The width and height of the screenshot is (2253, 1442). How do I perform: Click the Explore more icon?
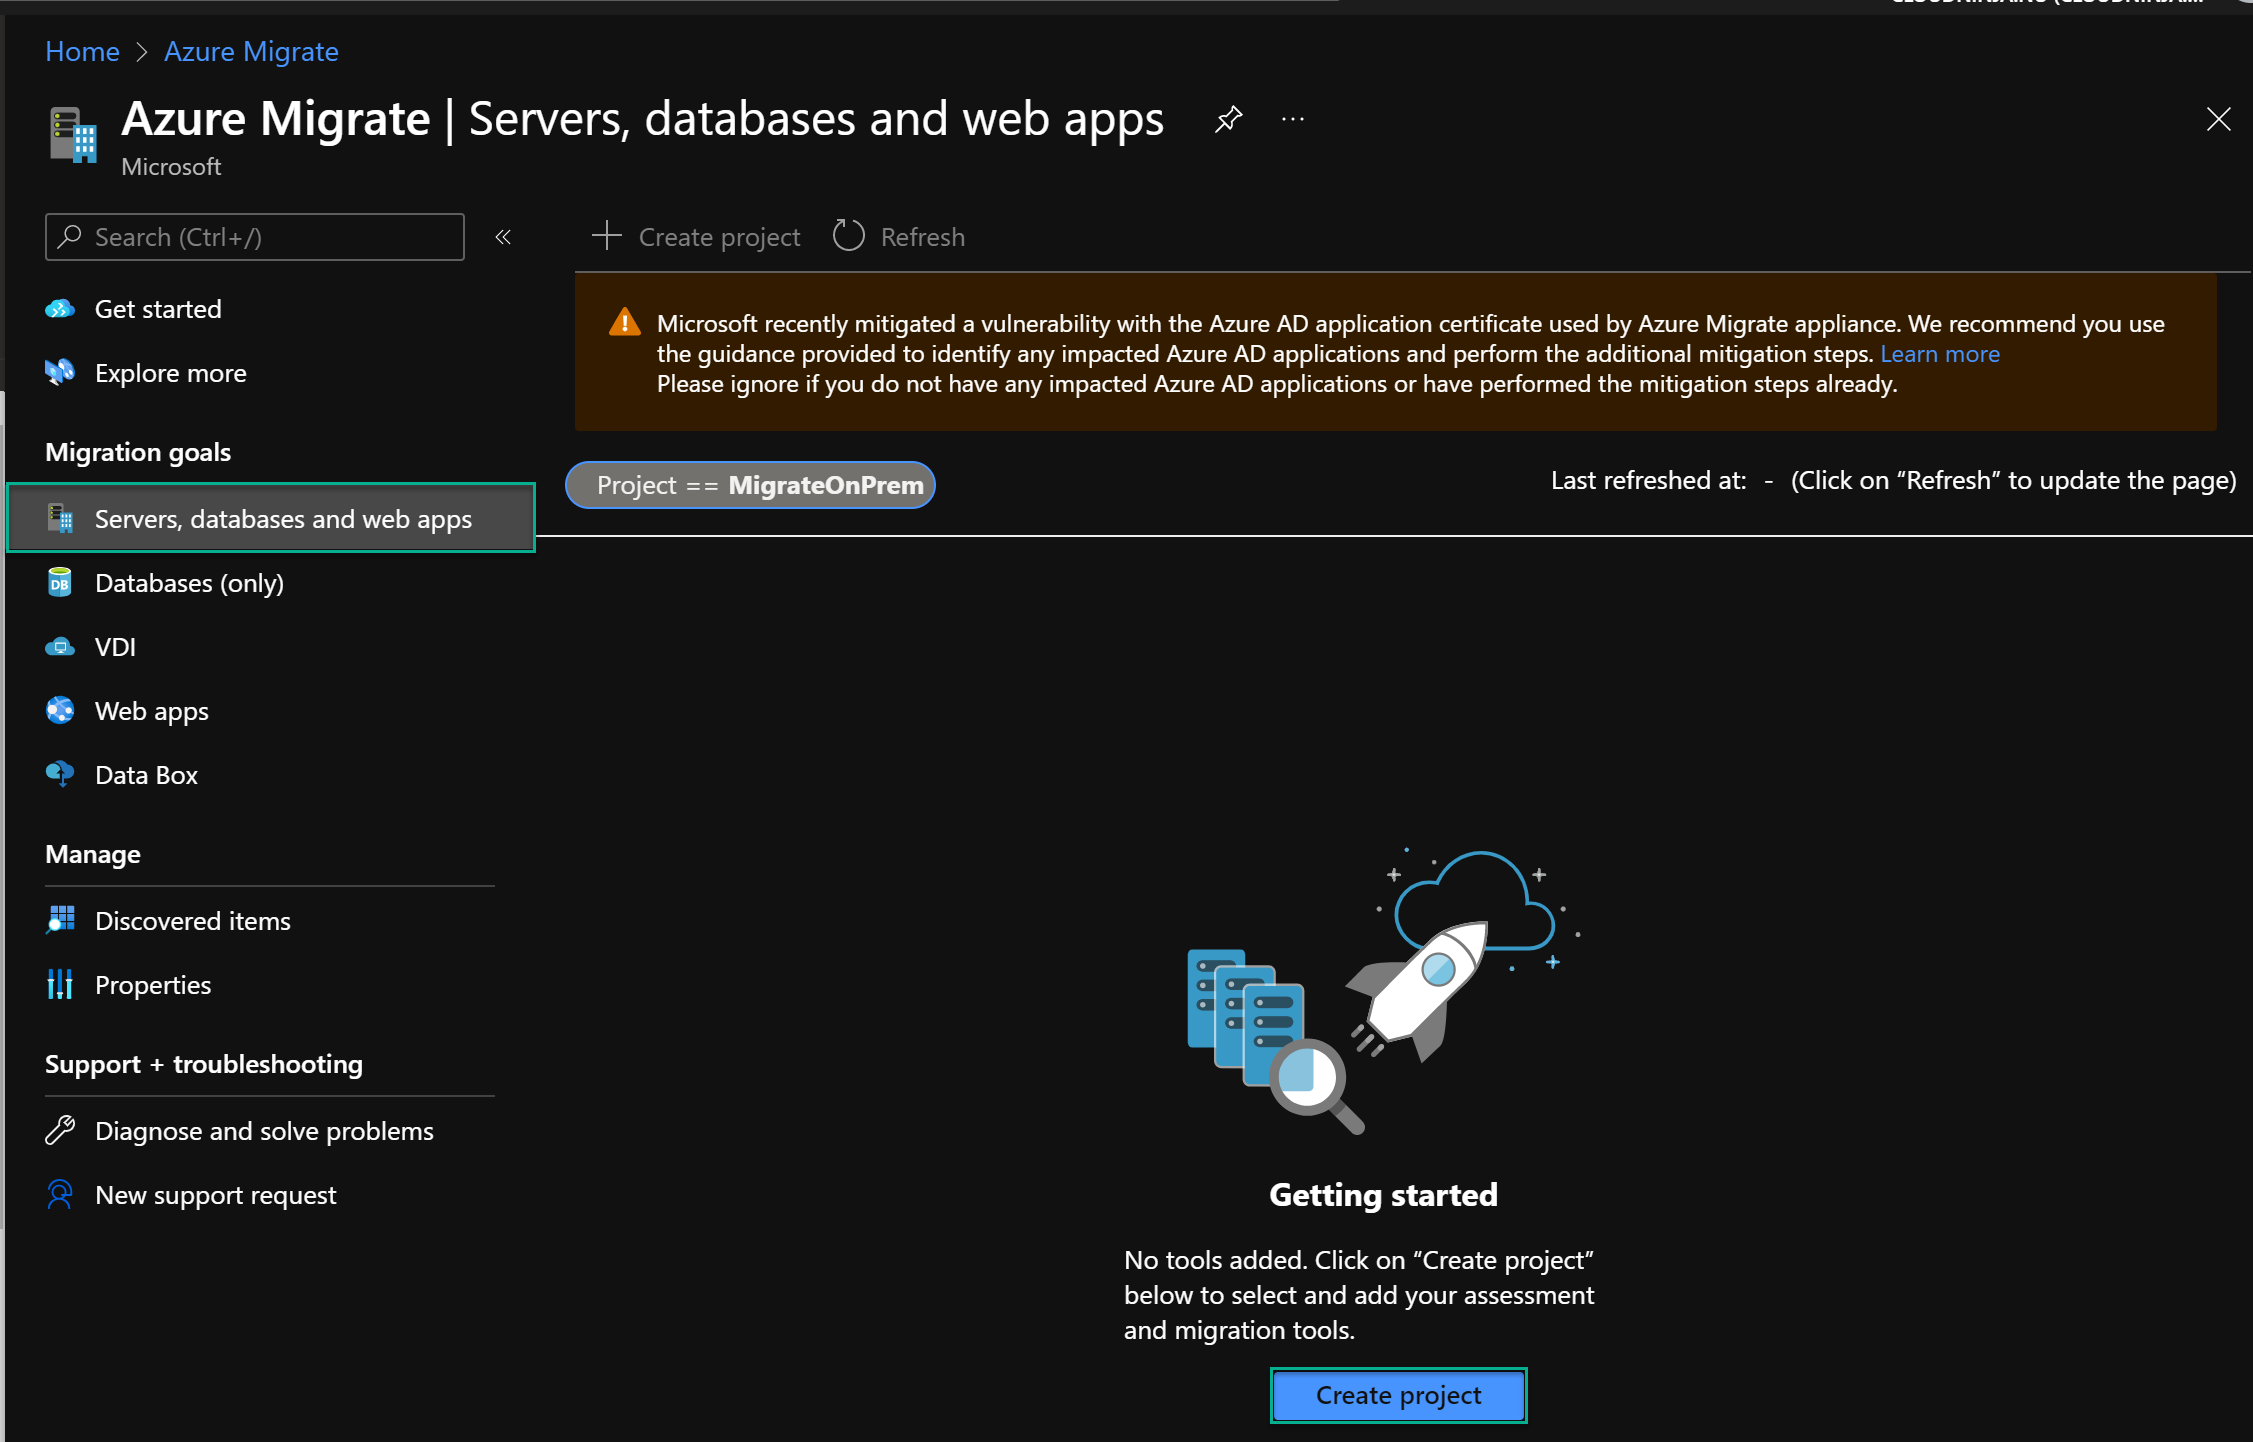point(60,372)
